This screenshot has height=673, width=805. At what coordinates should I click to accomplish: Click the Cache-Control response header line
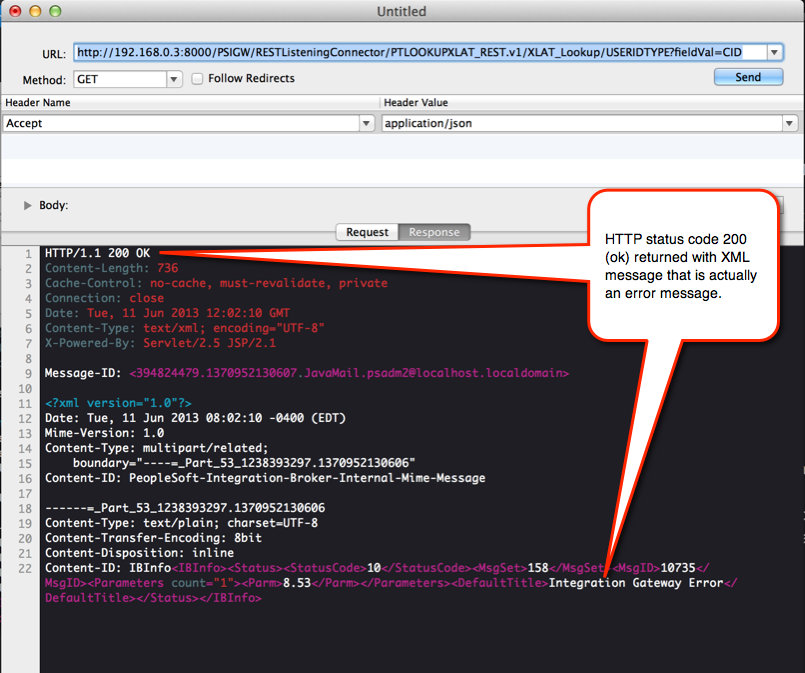tap(216, 283)
